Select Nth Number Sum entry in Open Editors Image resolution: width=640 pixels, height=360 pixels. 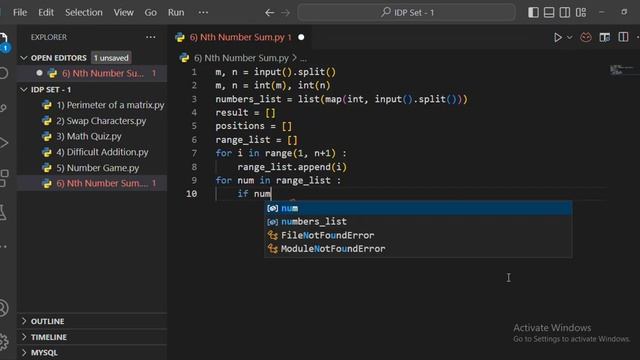click(92, 73)
